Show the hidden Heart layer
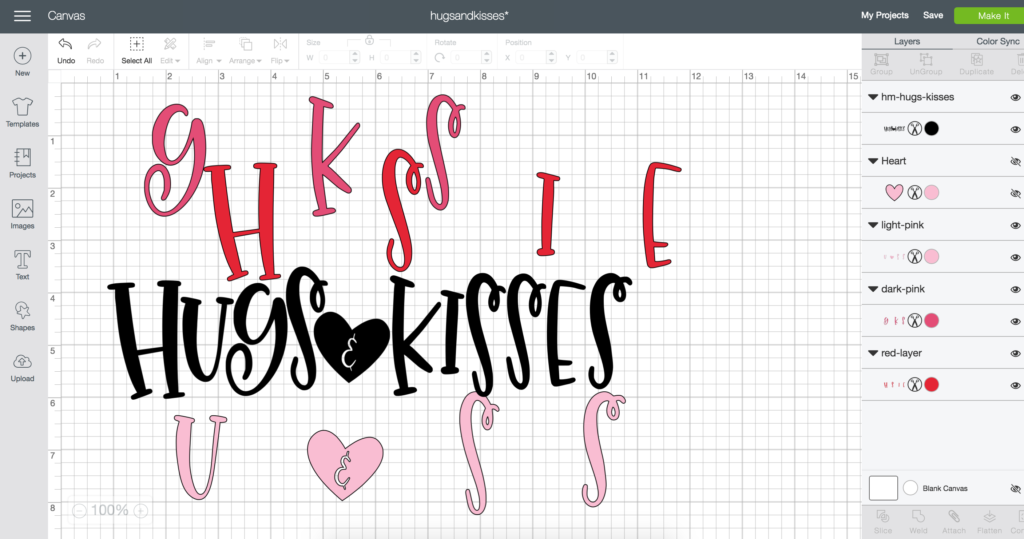 (1015, 161)
